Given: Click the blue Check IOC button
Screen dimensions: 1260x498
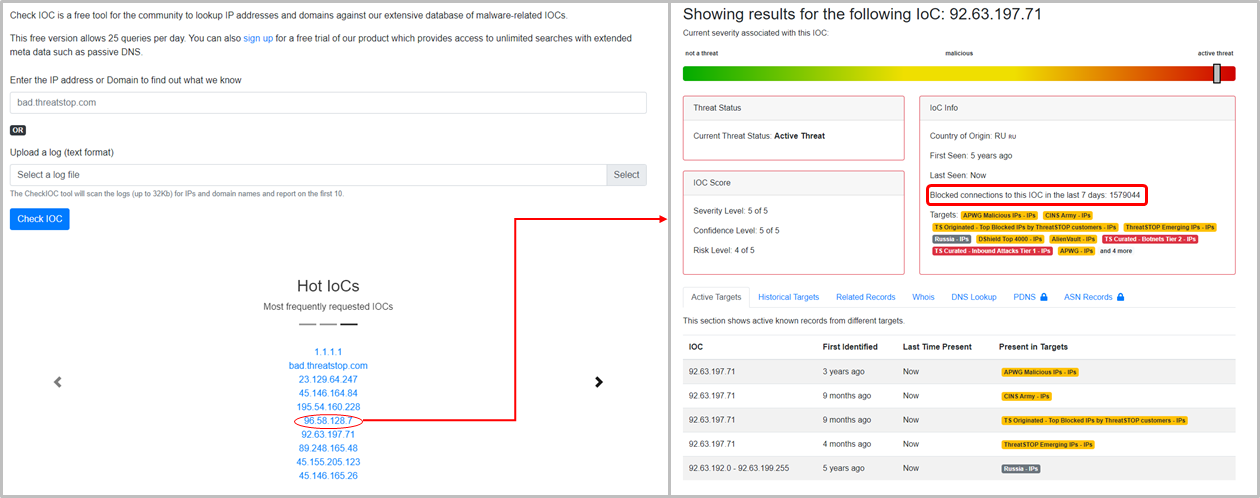Looking at the screenshot, I should tap(40, 219).
